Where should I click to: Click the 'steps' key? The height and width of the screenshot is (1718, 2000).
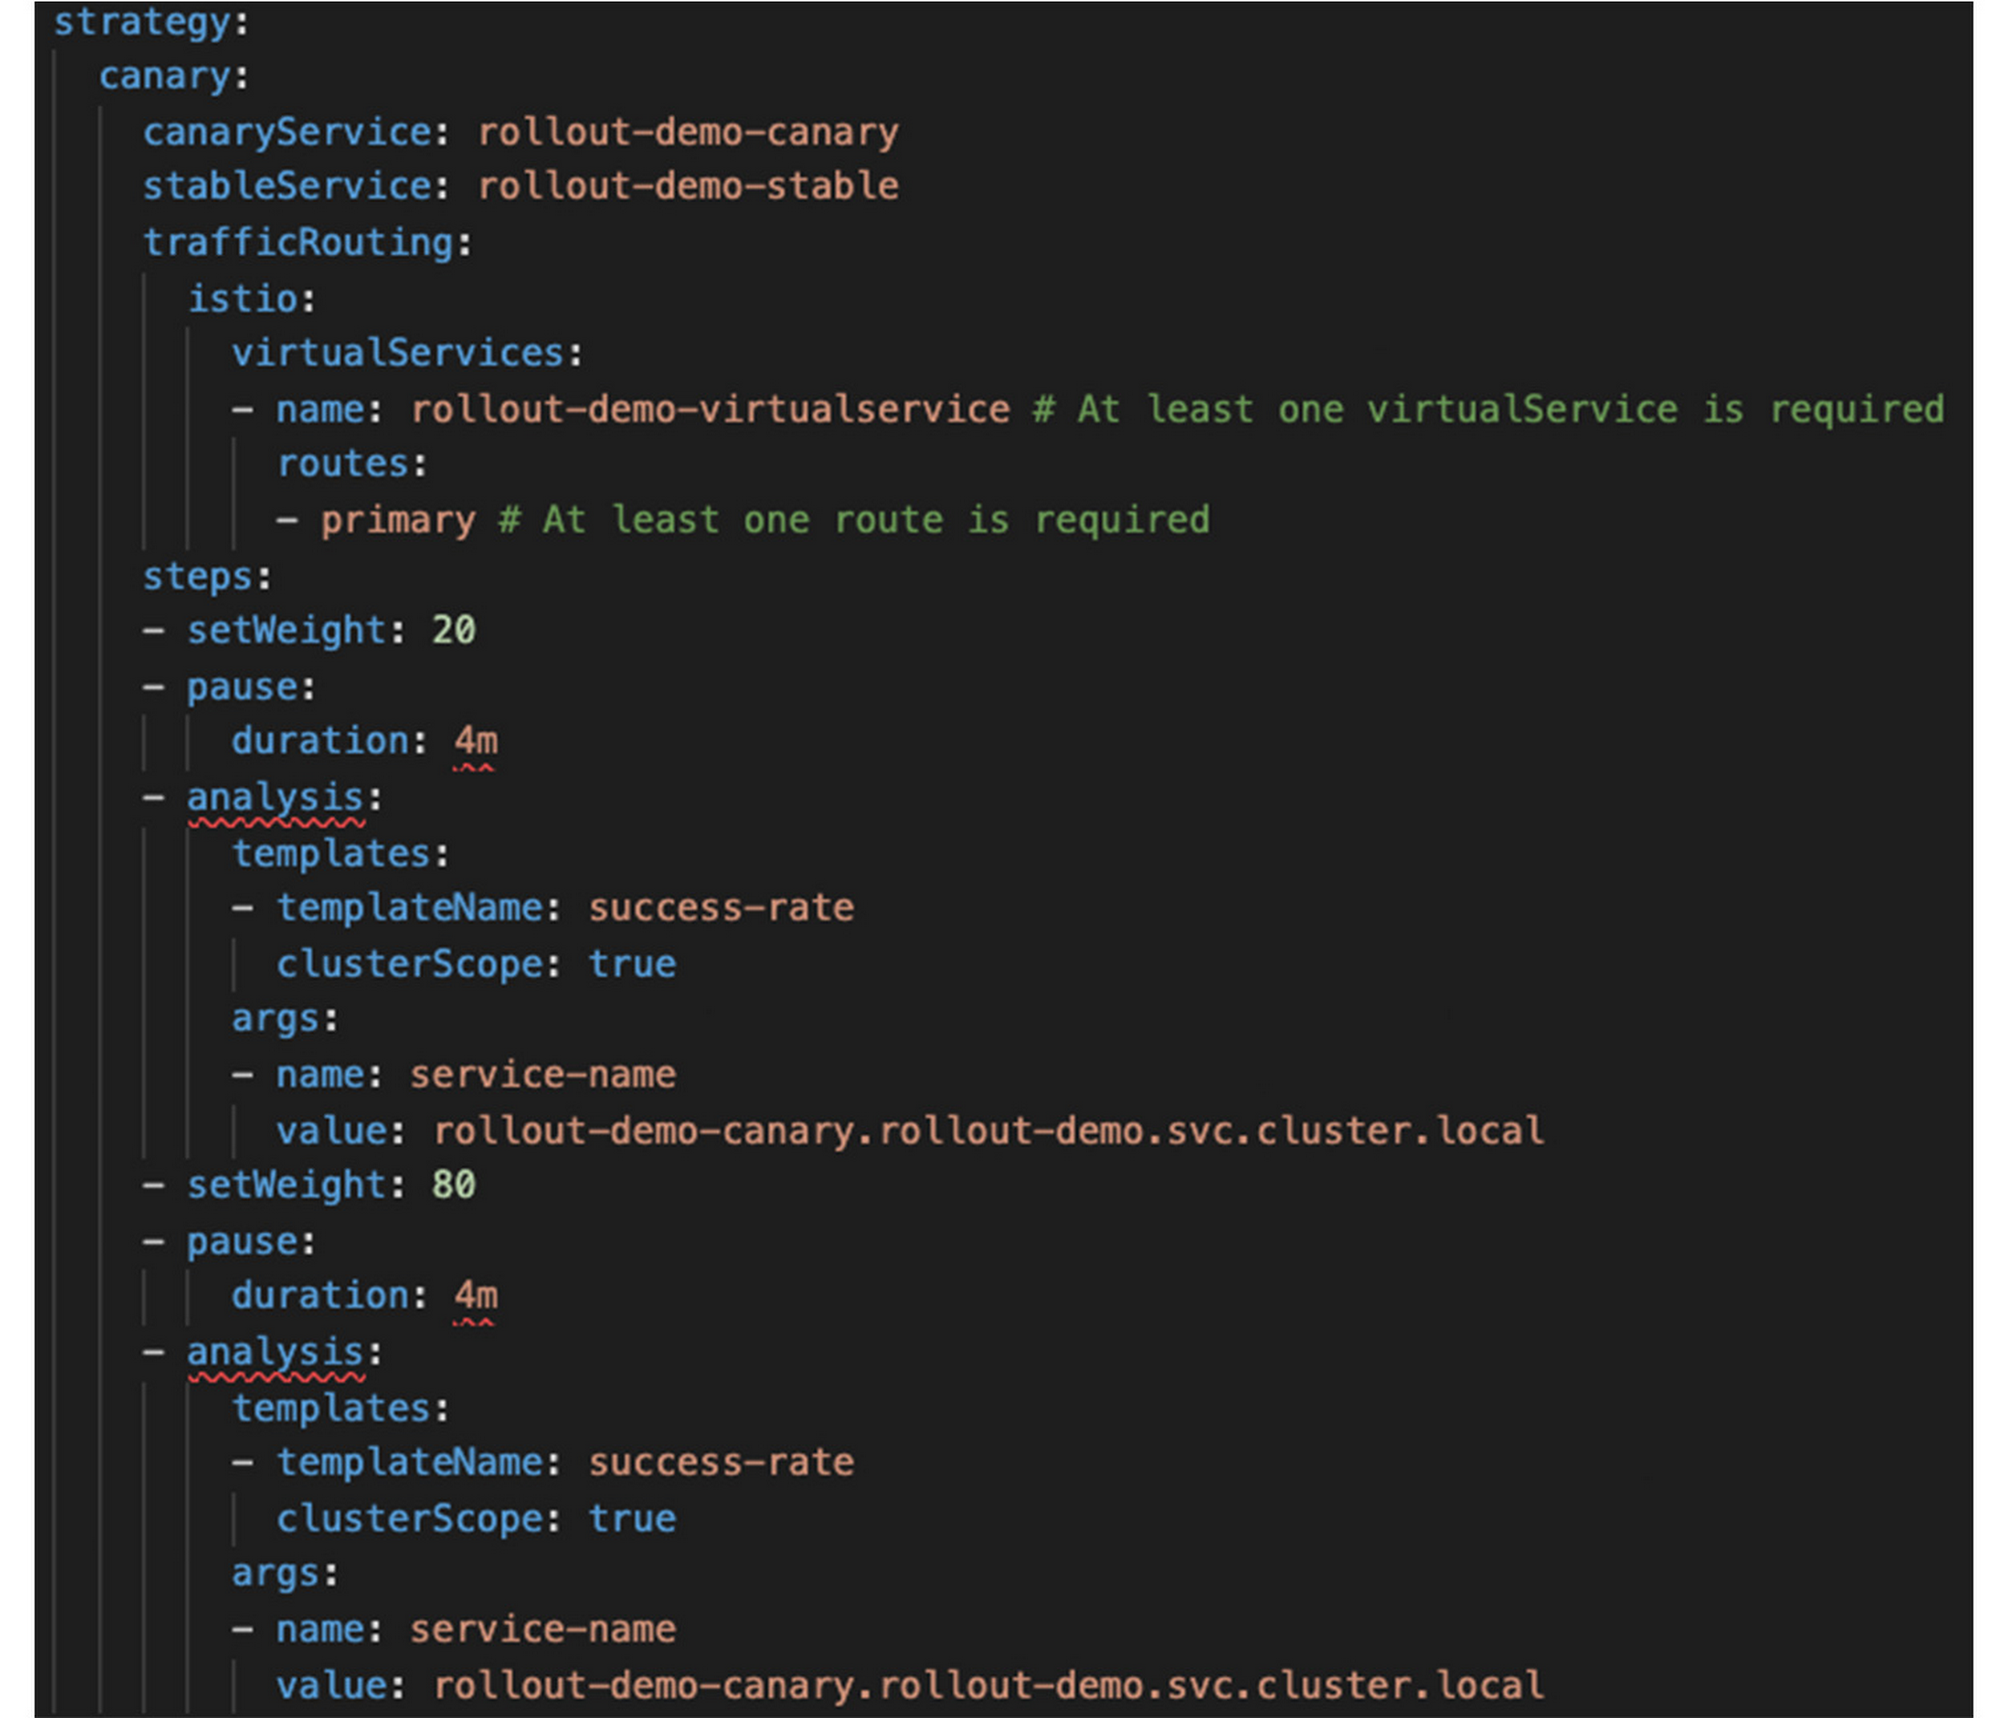click(x=198, y=576)
